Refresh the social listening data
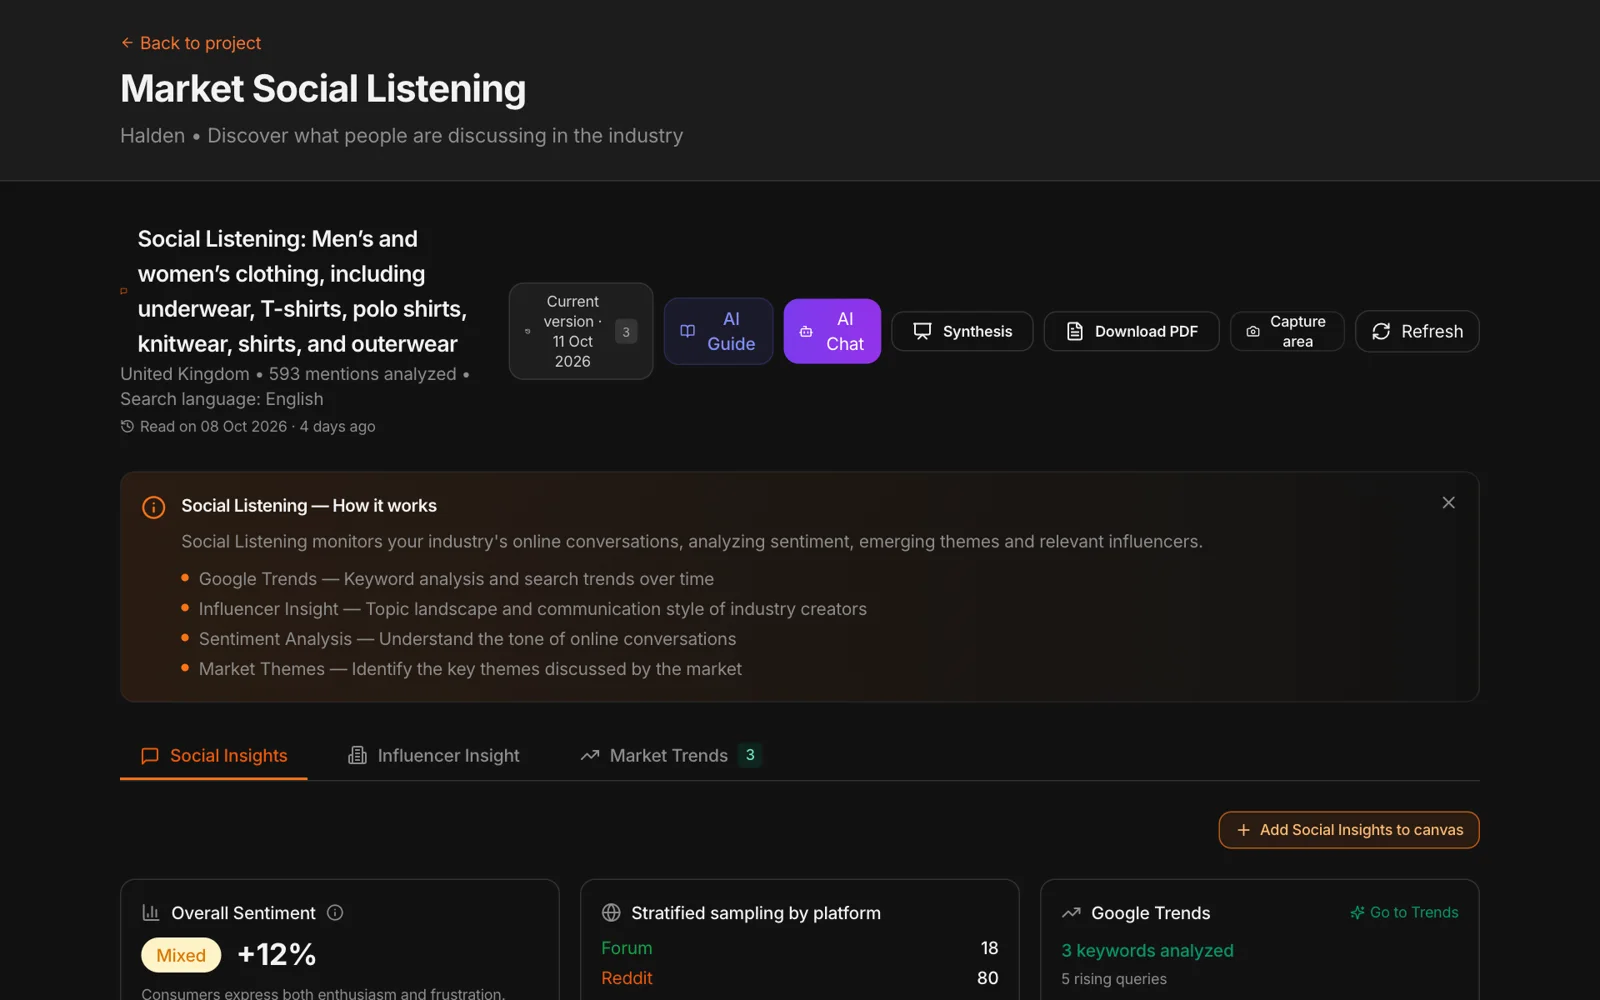Screen dimensions: 1600x1000 (1417, 331)
